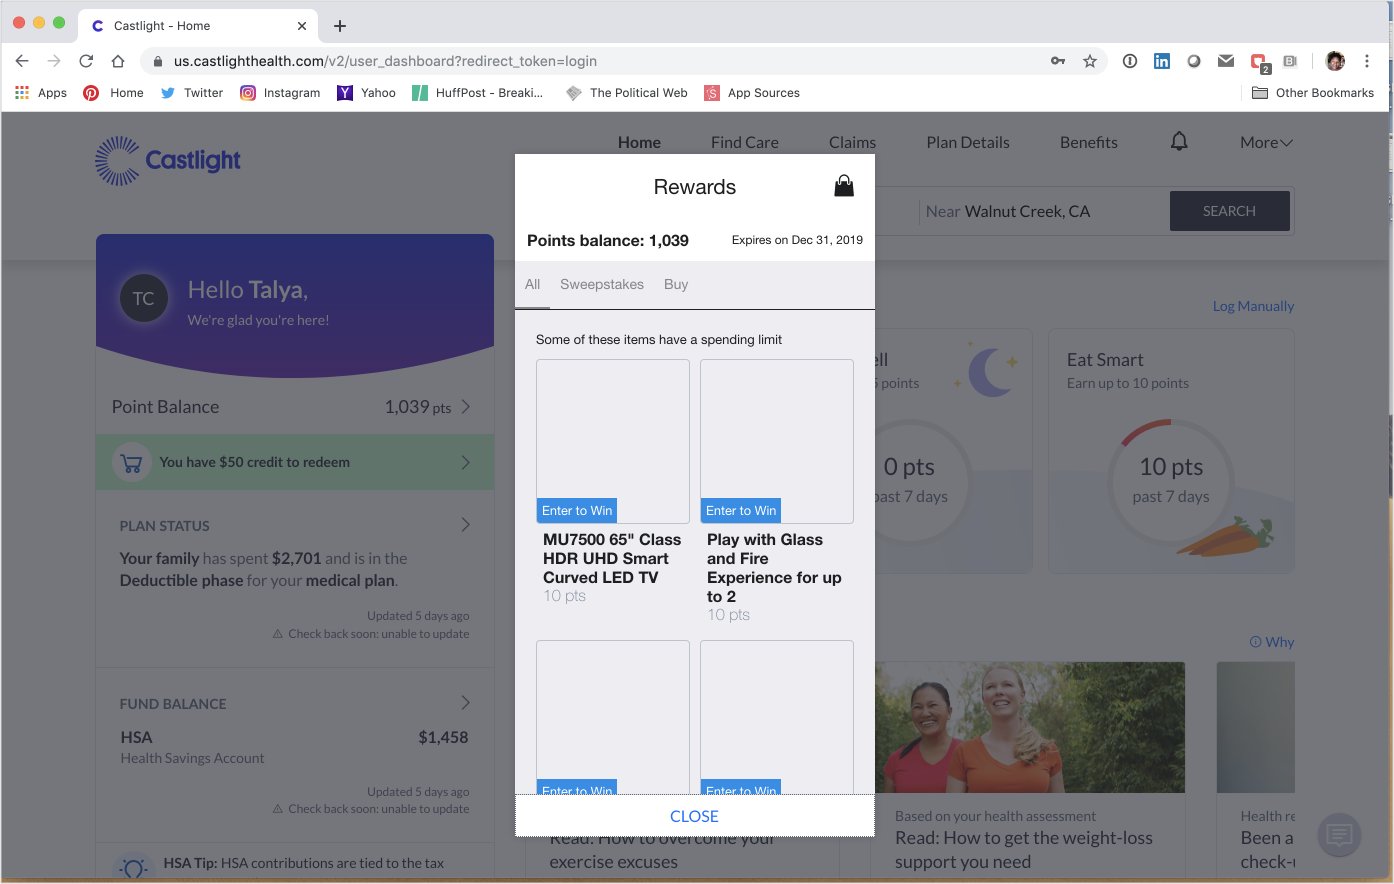
Task: Enter to Win MU7500 TV sweepstakes
Action: (577, 510)
